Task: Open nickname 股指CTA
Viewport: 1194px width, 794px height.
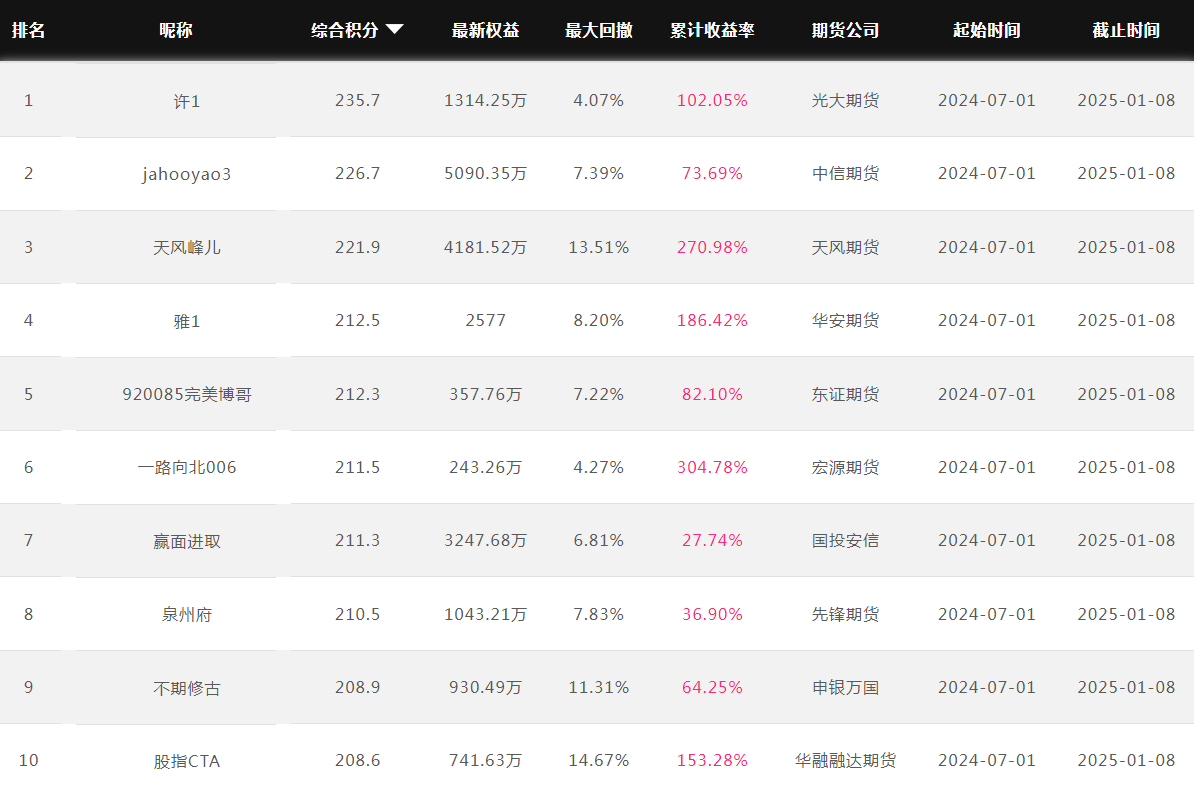Action: [x=187, y=761]
